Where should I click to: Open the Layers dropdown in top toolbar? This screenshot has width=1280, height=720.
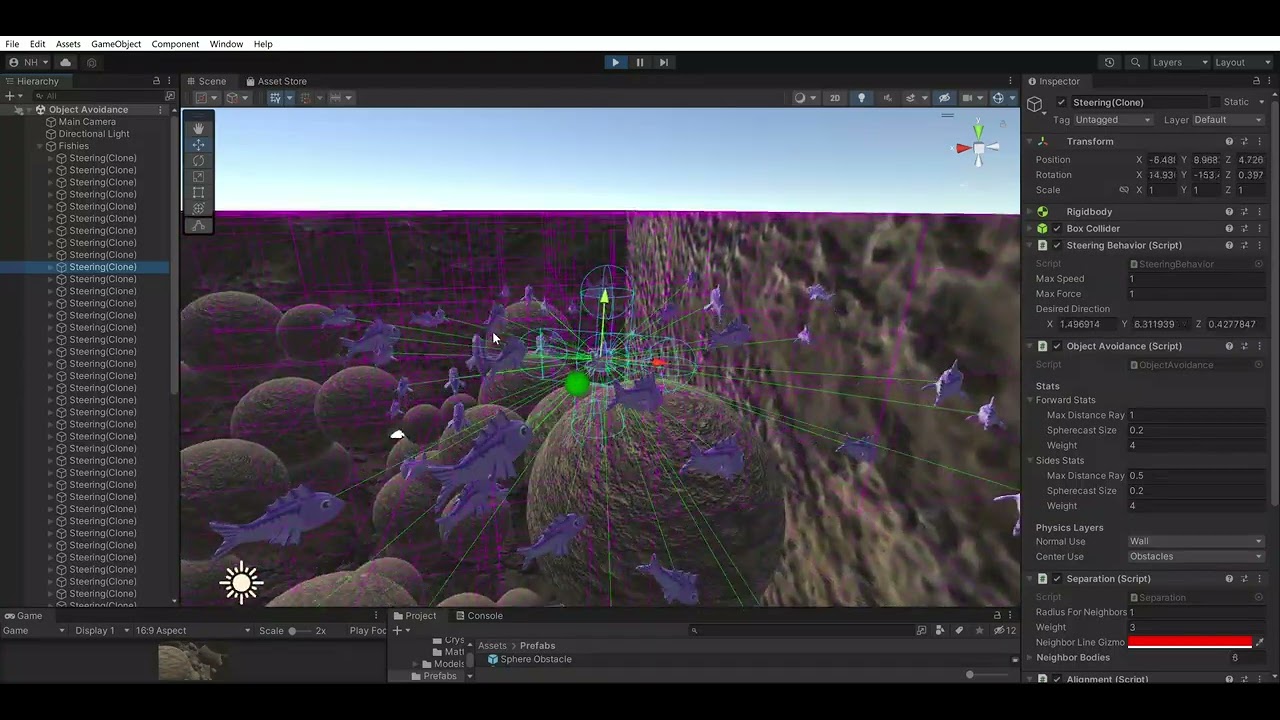pos(1179,62)
